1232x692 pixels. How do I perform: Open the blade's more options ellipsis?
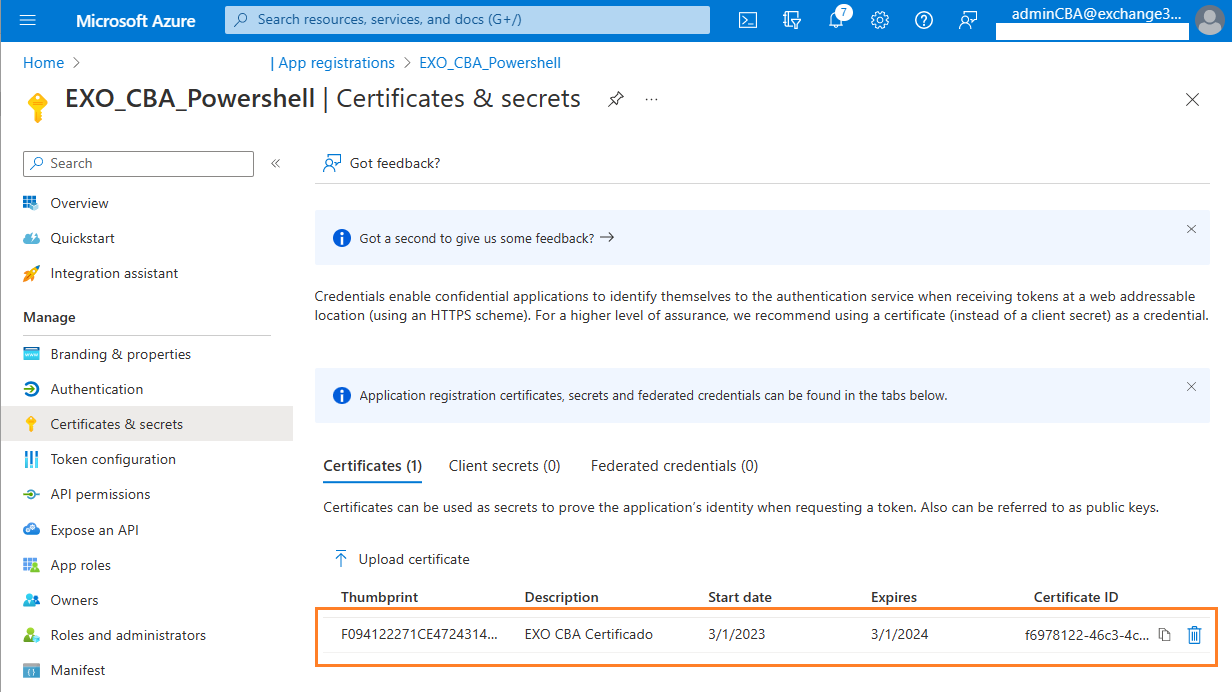point(652,99)
